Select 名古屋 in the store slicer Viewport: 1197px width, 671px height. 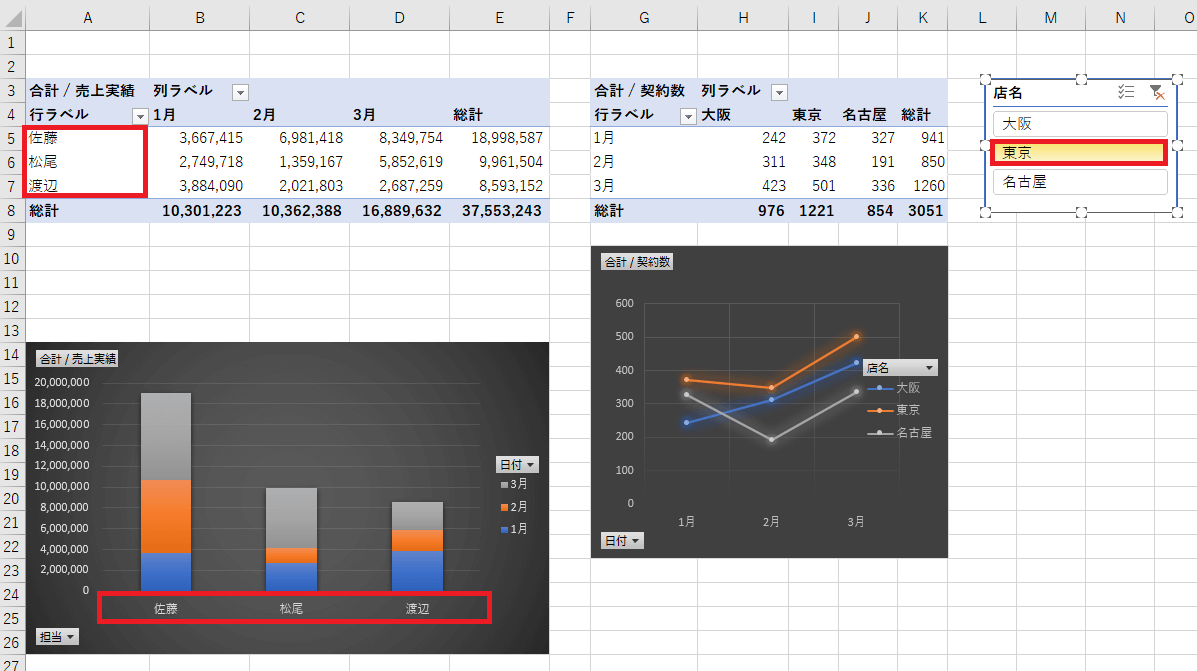point(1079,182)
